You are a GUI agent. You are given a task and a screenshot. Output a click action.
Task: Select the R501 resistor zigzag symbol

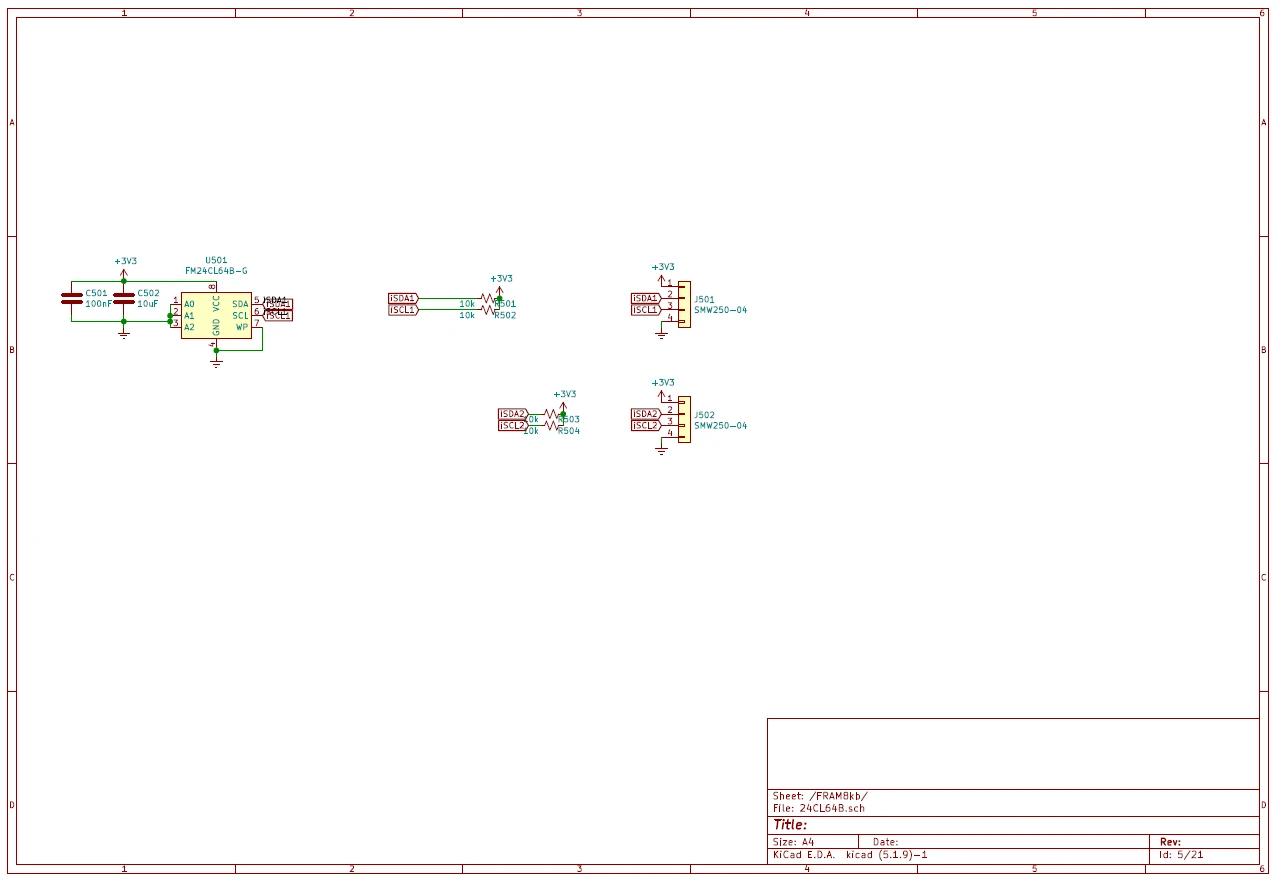(488, 298)
